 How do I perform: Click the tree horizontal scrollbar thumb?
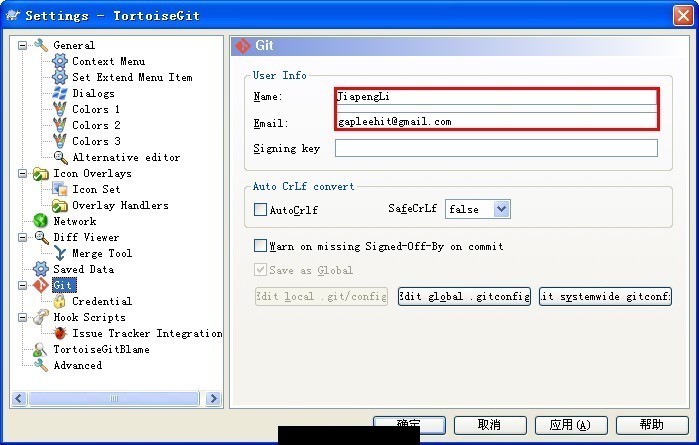pyautogui.click(x=114, y=398)
